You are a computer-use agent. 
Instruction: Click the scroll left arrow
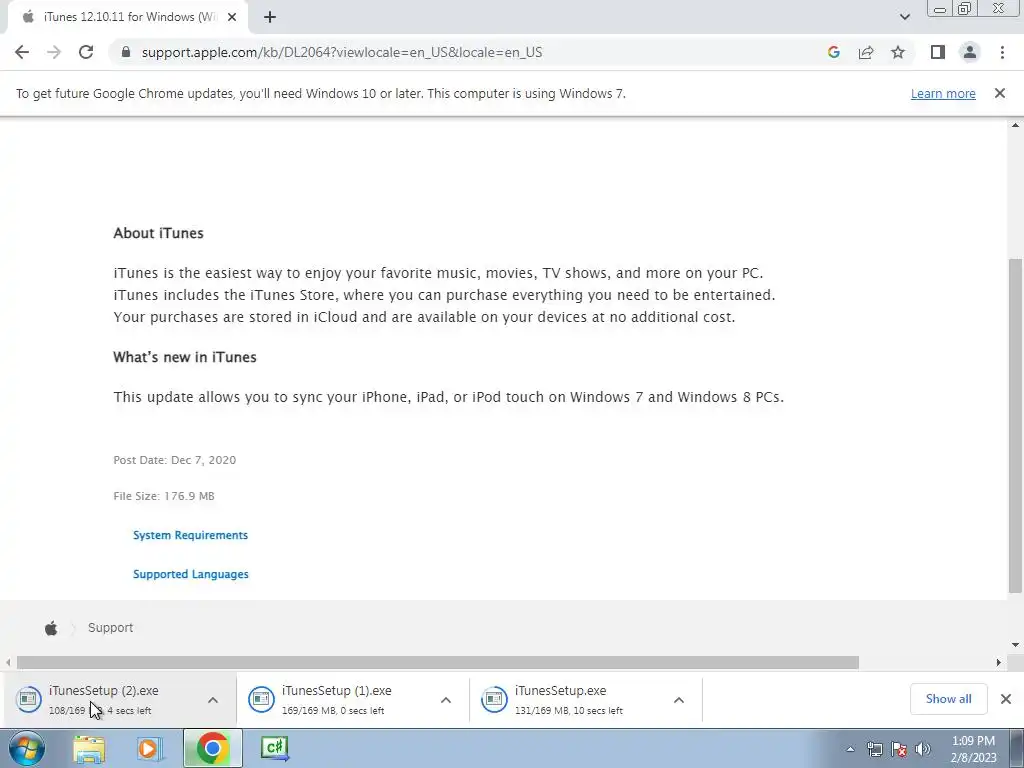(x=8, y=662)
